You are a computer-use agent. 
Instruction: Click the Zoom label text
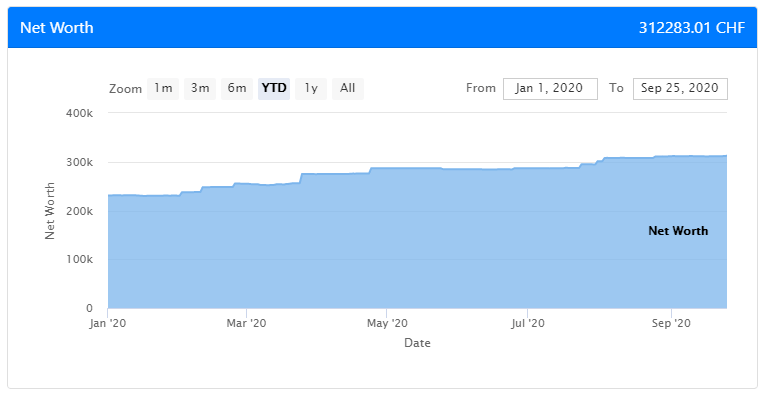click(126, 89)
